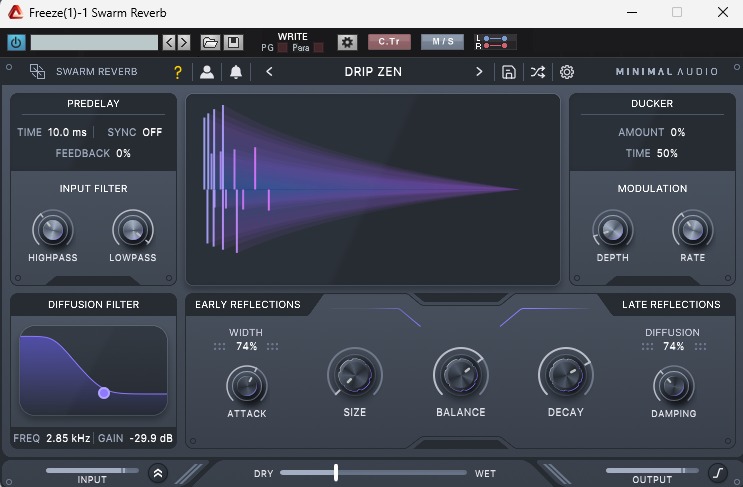The width and height of the screenshot is (743, 487).
Task: Click the Decay knob
Action: coord(566,375)
